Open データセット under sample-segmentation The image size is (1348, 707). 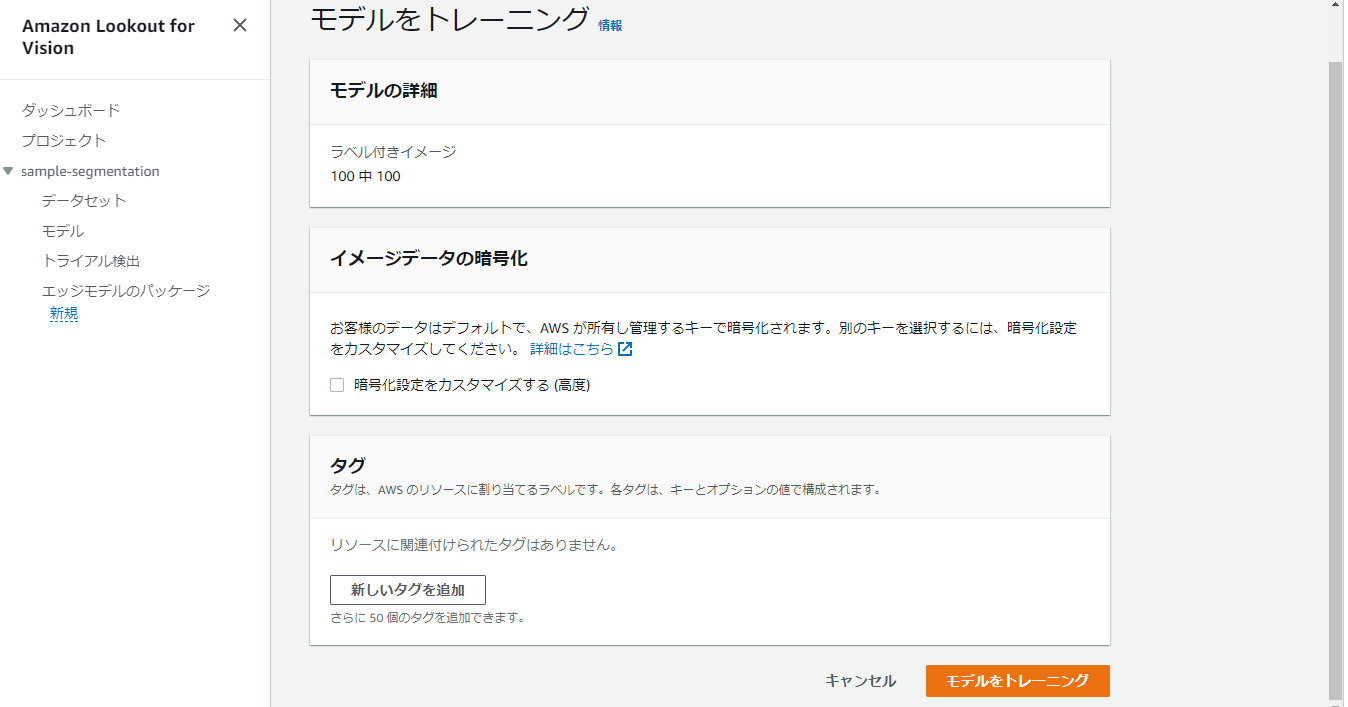[x=84, y=201]
